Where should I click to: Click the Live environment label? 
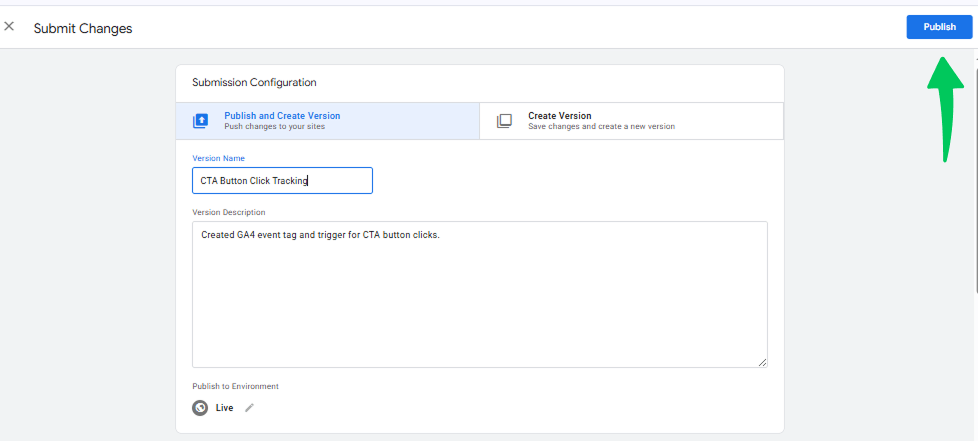225,408
